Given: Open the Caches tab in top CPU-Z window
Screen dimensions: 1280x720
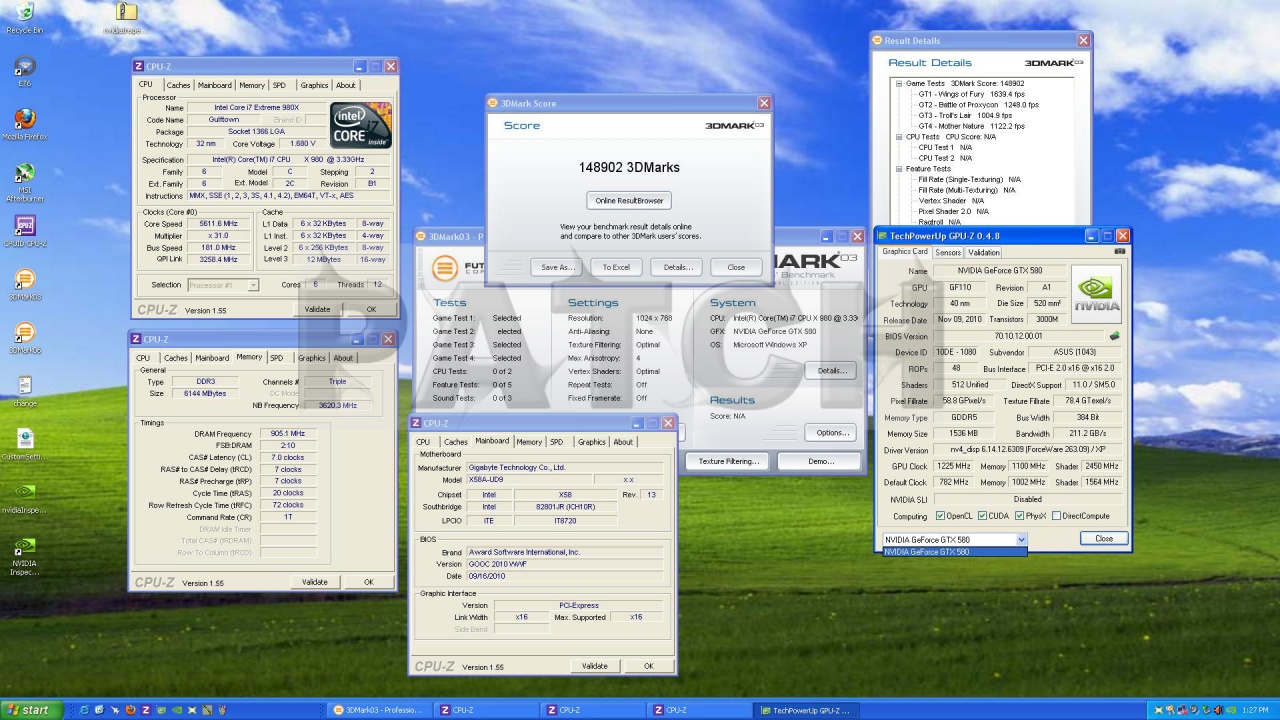Looking at the screenshot, I should pos(178,85).
